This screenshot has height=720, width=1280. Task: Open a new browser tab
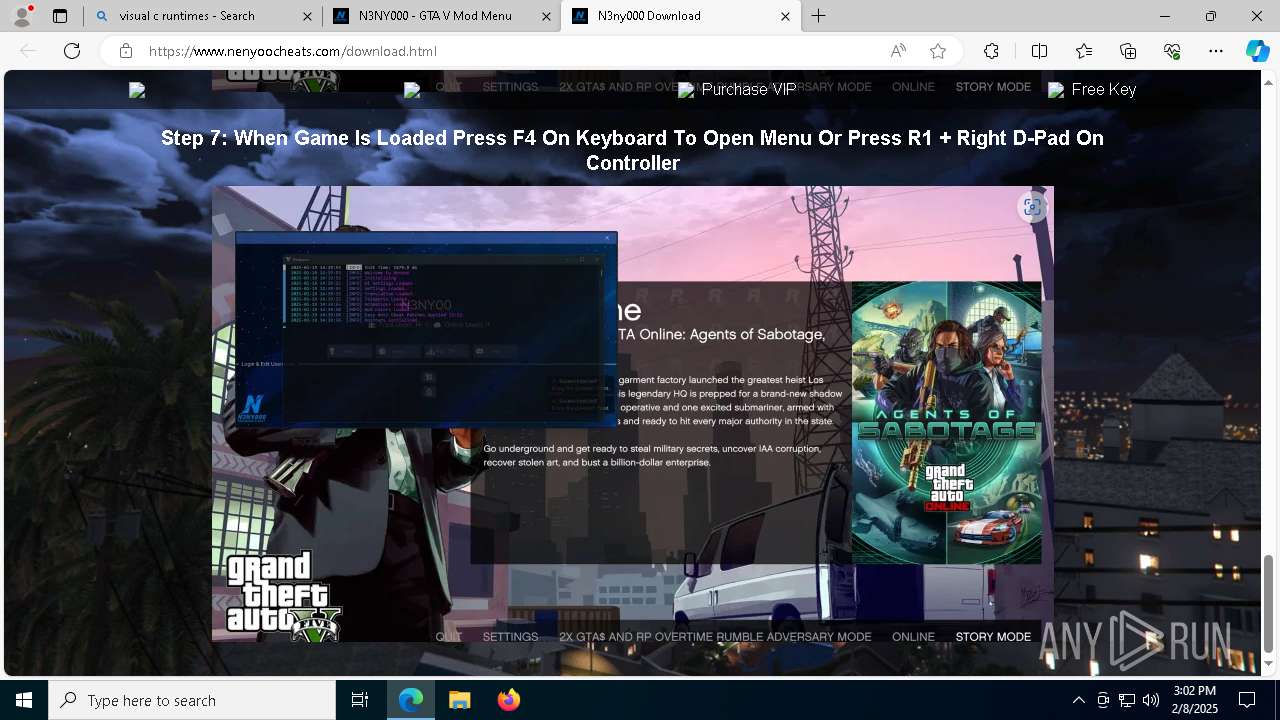click(819, 16)
